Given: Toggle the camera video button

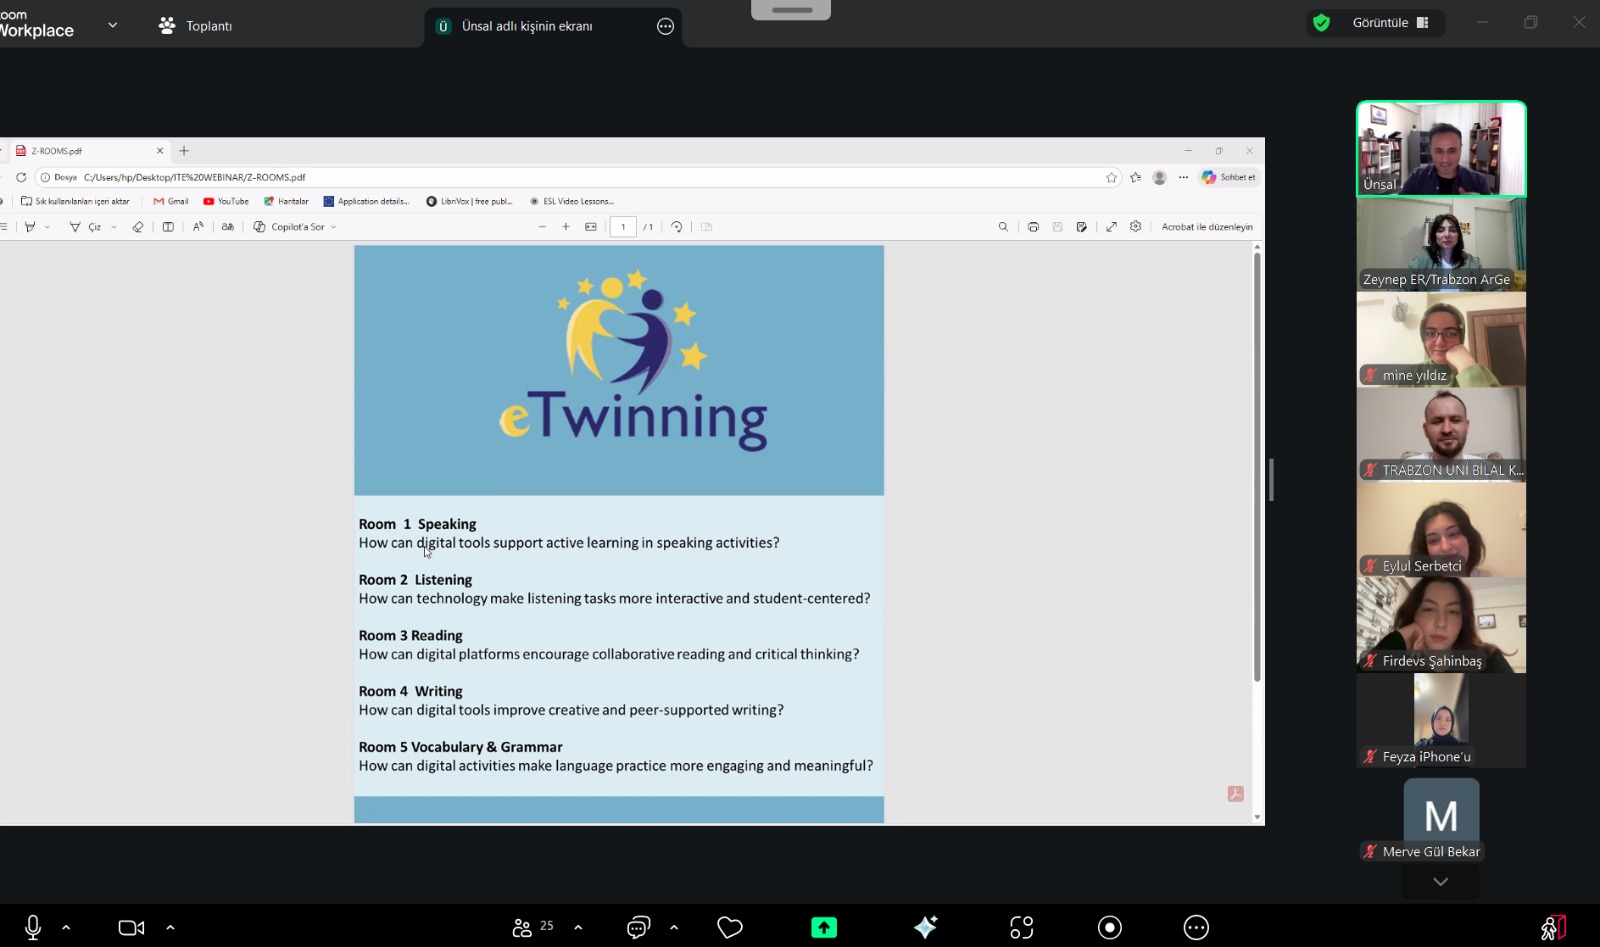Looking at the screenshot, I should [x=131, y=928].
